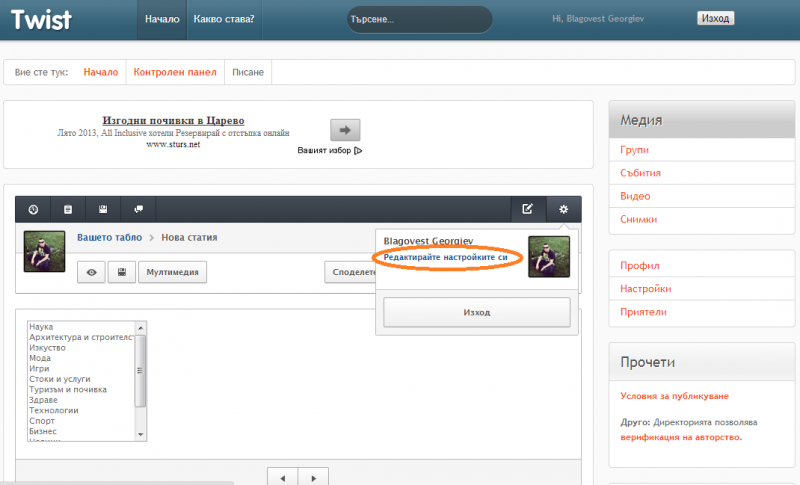800x485 pixels.
Task: Open the comments icon in dark toolbar
Action: (x=138, y=209)
